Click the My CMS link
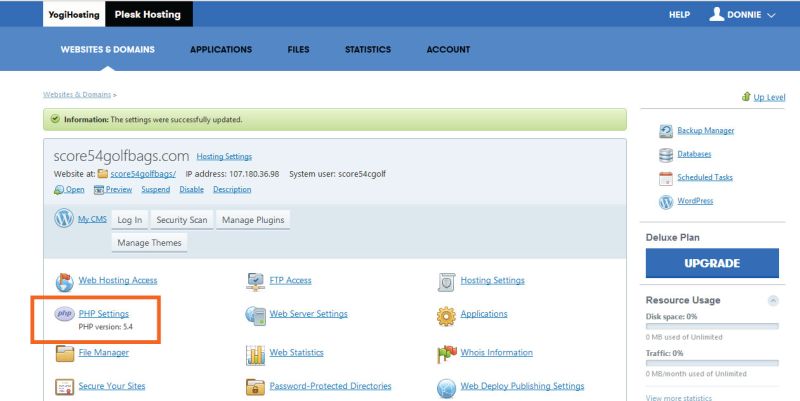 (92, 219)
